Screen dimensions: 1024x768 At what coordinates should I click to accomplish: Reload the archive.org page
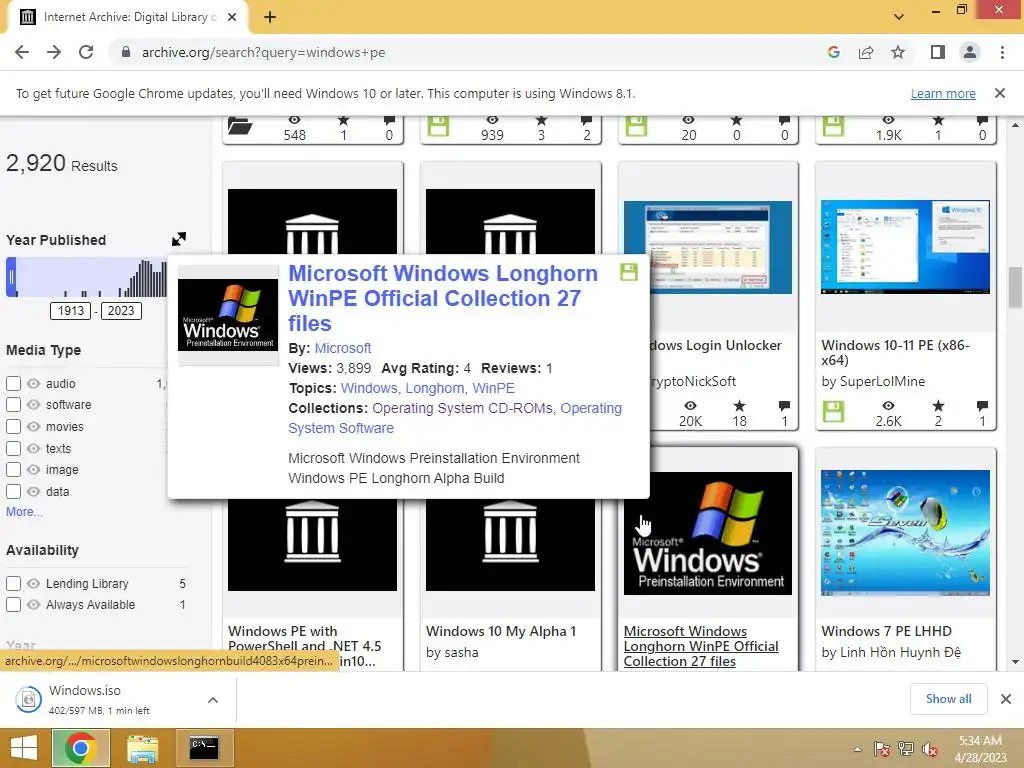tap(86, 52)
